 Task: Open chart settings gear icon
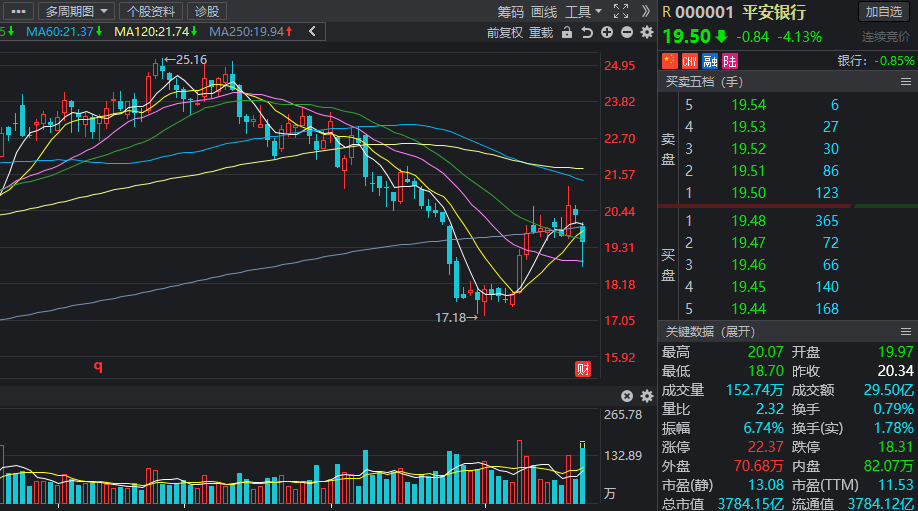[647, 32]
